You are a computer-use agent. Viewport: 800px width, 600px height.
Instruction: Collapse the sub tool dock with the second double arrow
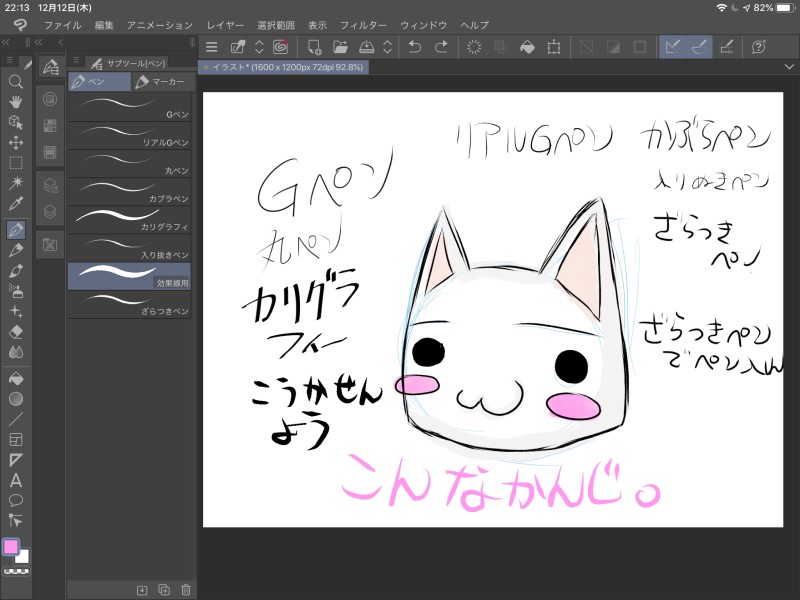click(38, 42)
